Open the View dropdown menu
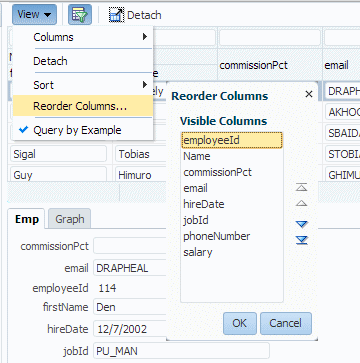The image size is (360, 363). pos(34,14)
